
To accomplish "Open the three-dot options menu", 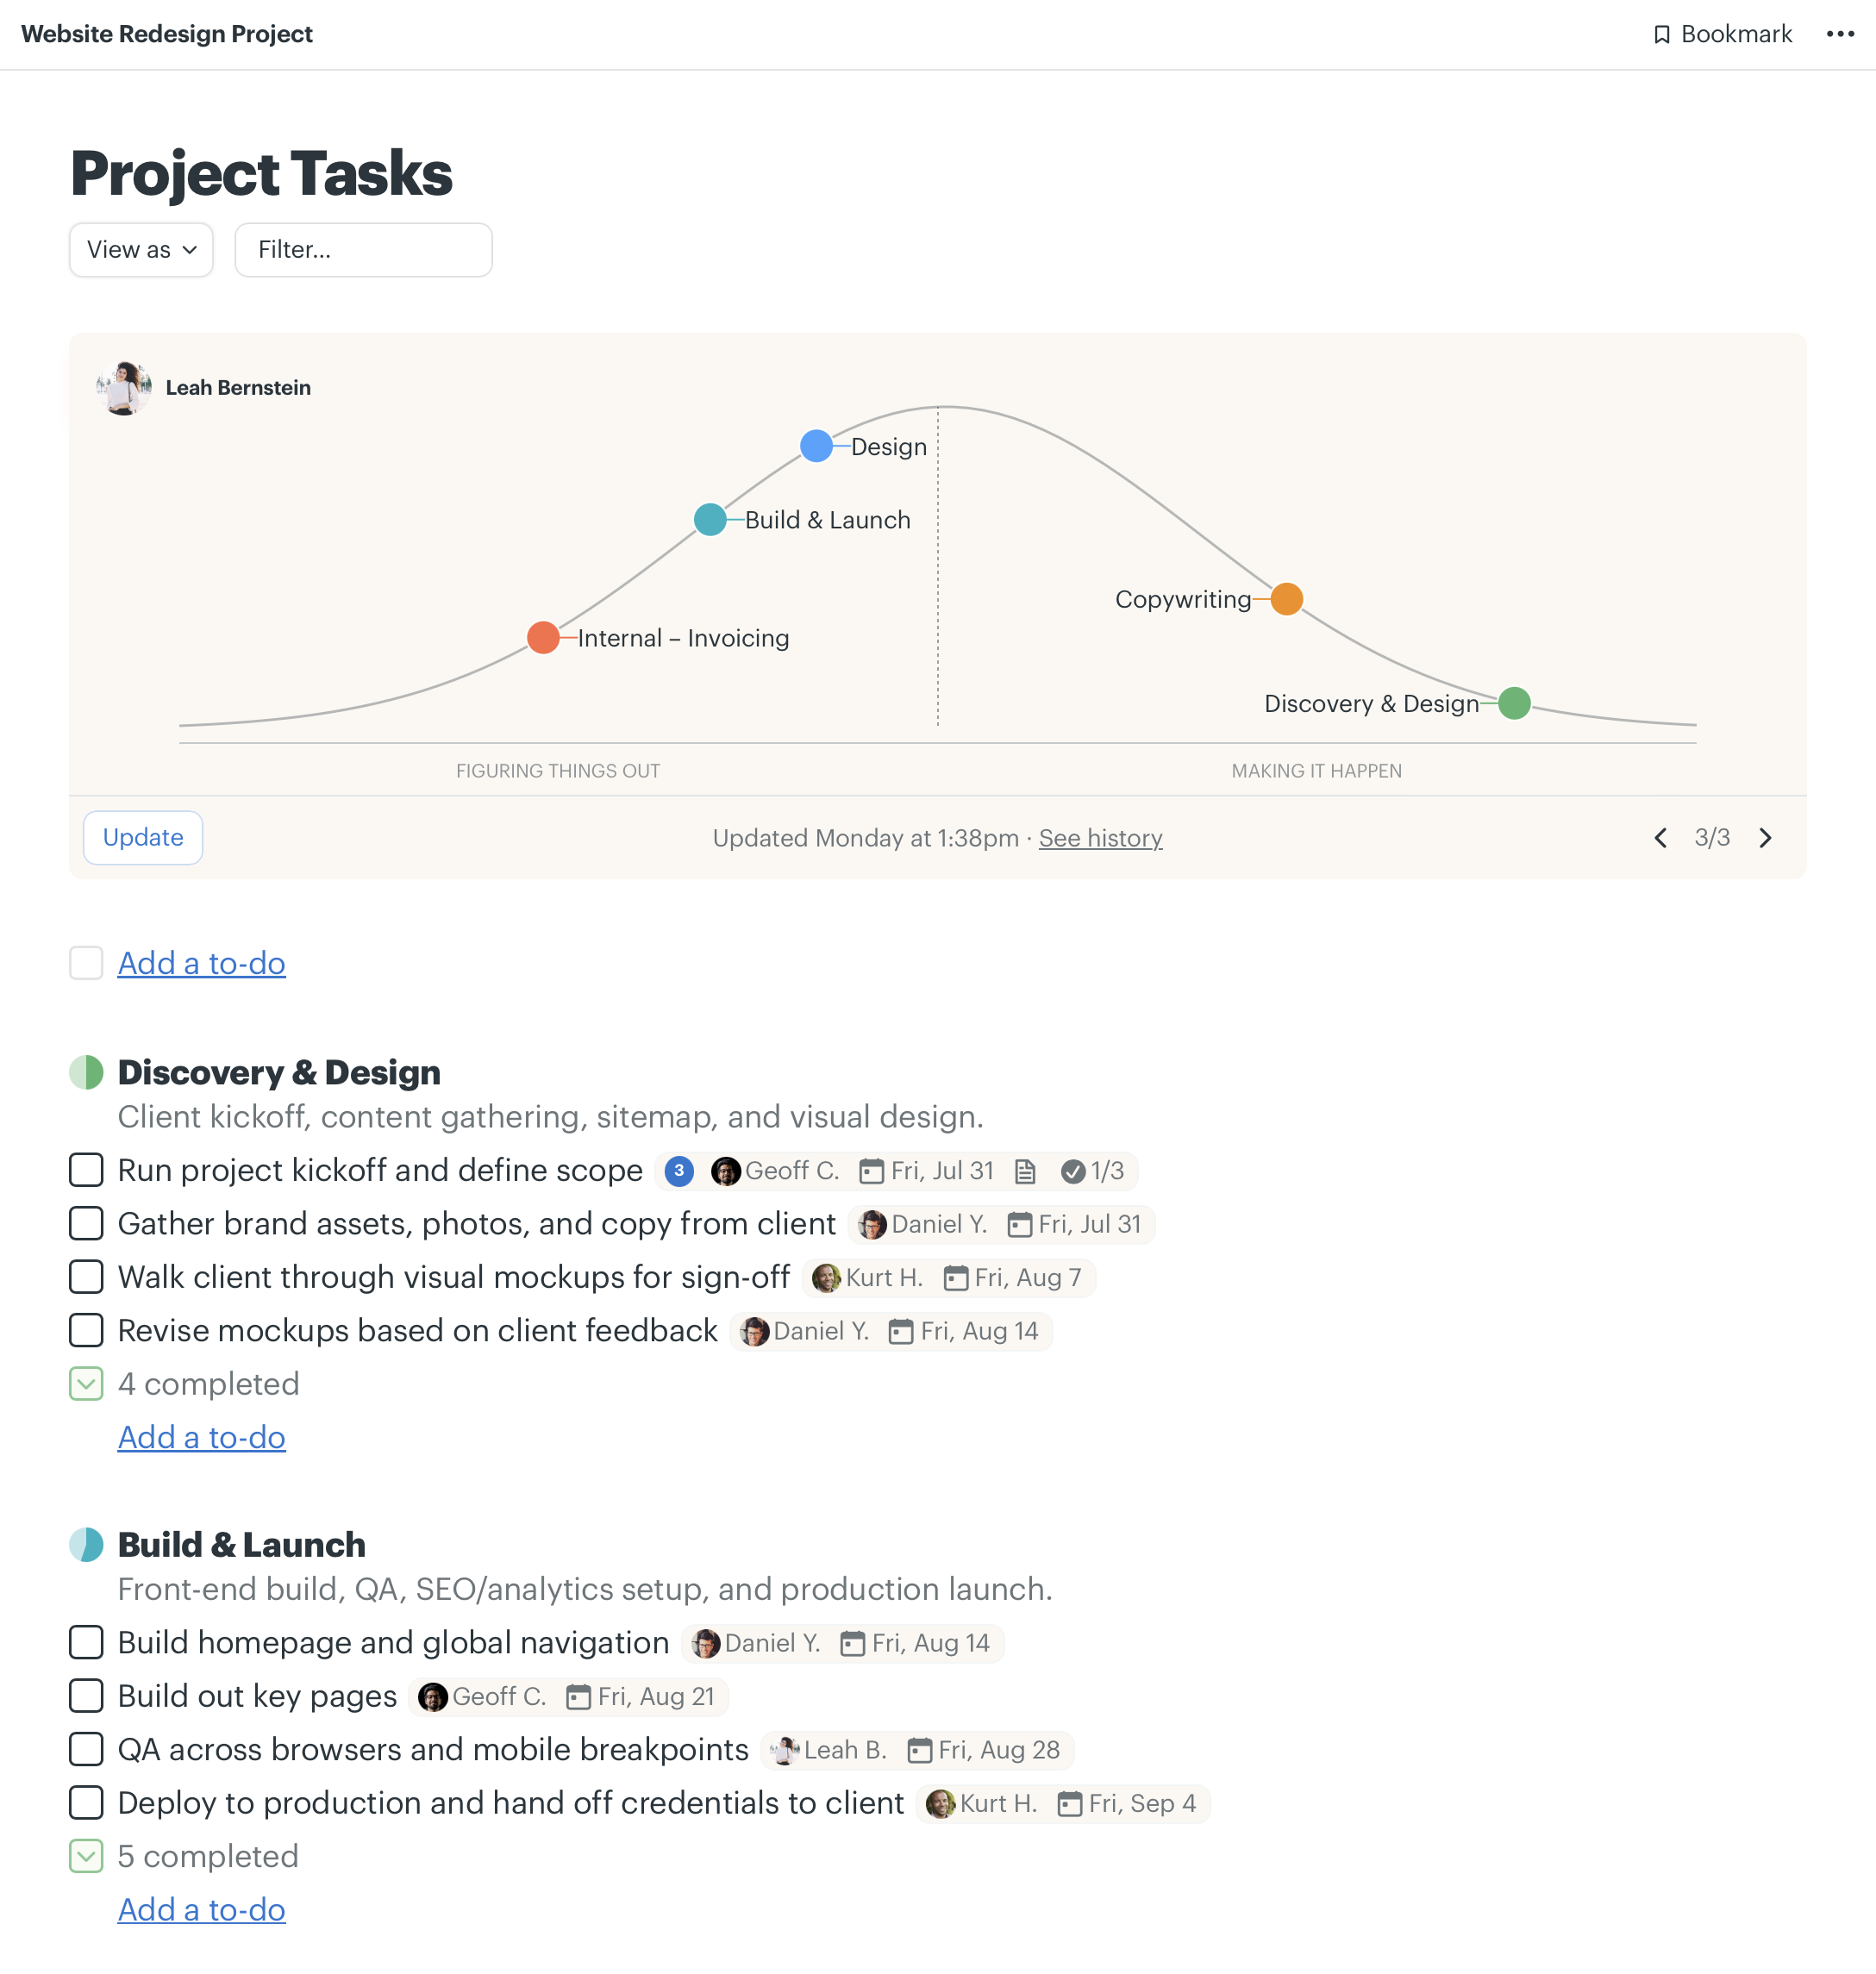I will pyautogui.click(x=1839, y=34).
